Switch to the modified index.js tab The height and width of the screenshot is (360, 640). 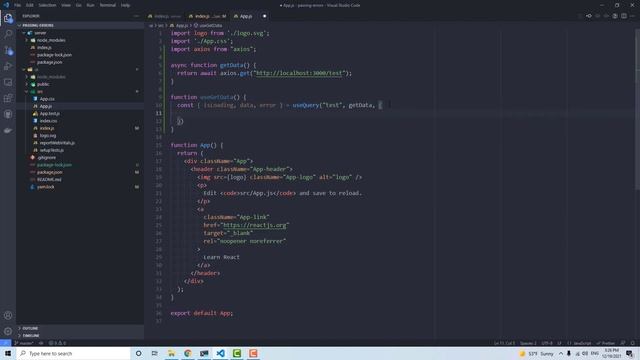[x=207, y=16]
